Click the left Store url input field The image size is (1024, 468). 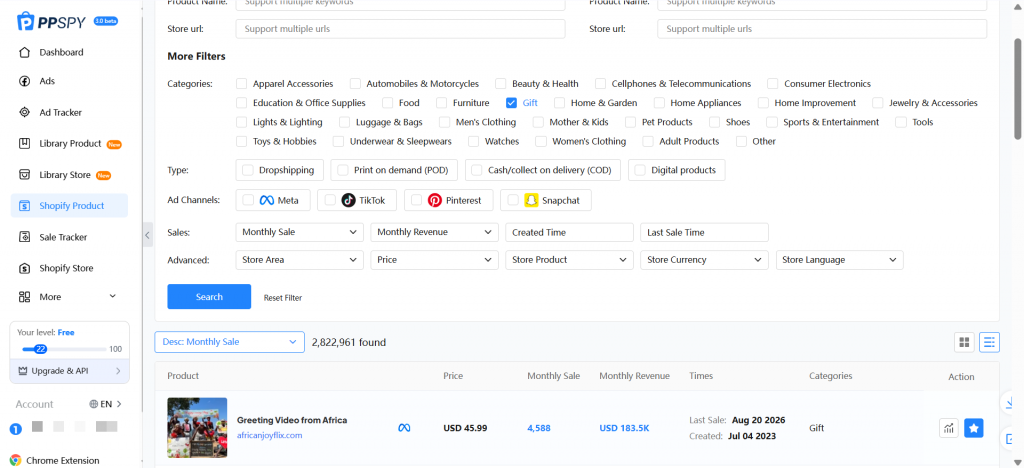400,29
